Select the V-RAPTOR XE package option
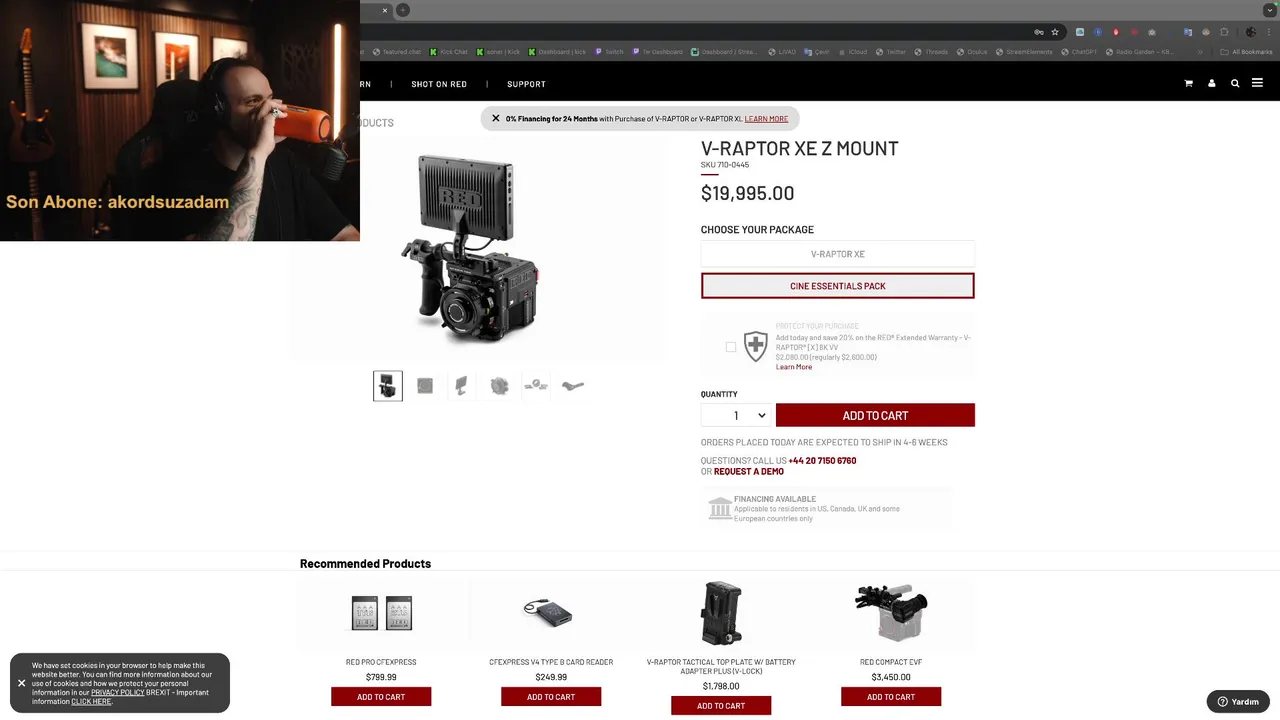 pos(838,254)
